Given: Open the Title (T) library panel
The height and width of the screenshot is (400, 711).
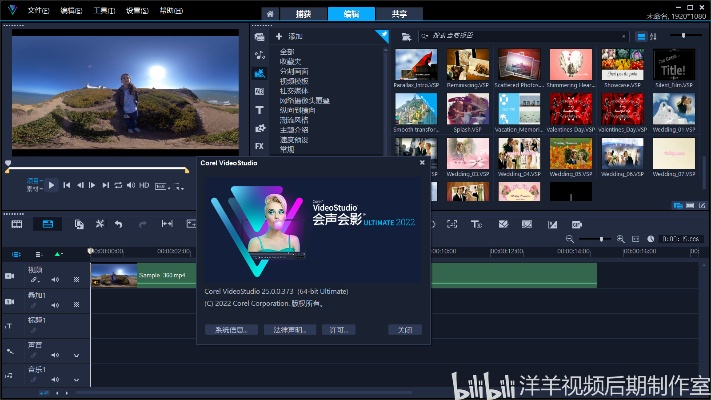Looking at the screenshot, I should coord(260,110).
